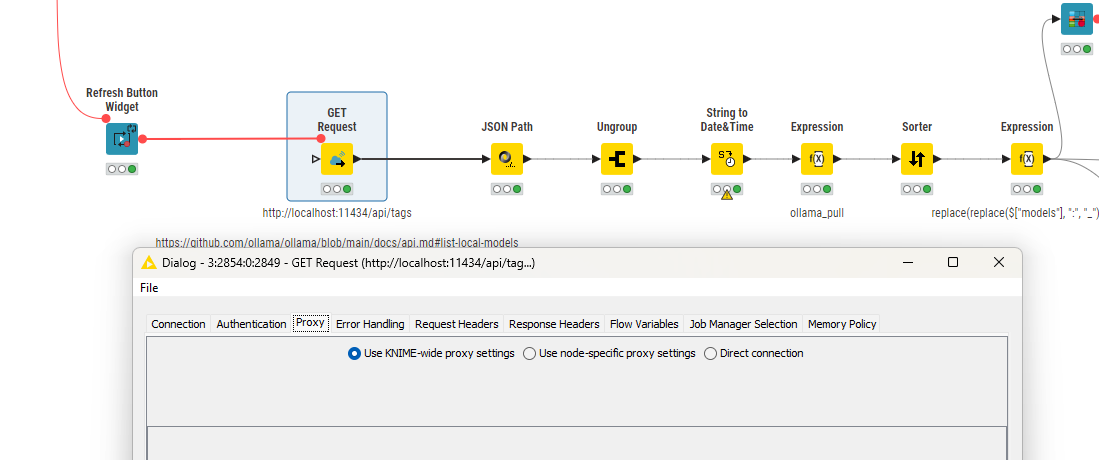
Task: Select the GET Request node icon
Action: click(336, 159)
